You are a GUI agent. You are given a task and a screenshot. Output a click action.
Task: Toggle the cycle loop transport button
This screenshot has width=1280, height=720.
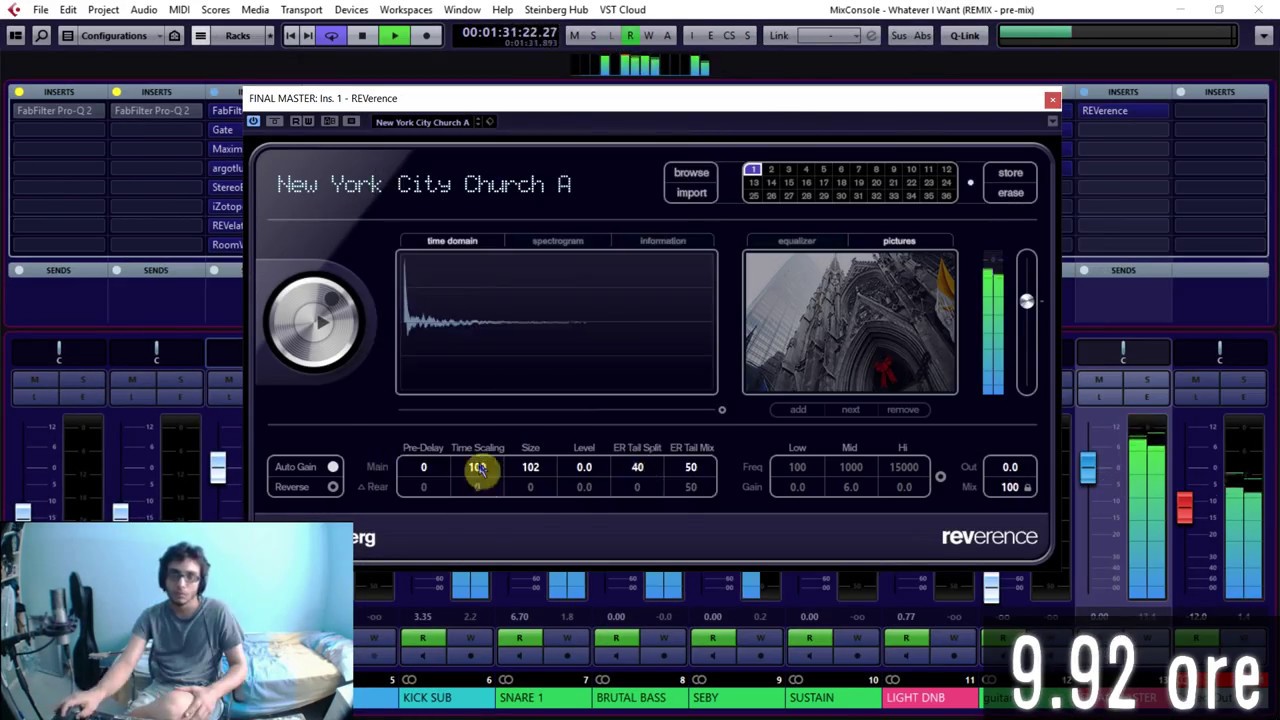pyautogui.click(x=331, y=36)
